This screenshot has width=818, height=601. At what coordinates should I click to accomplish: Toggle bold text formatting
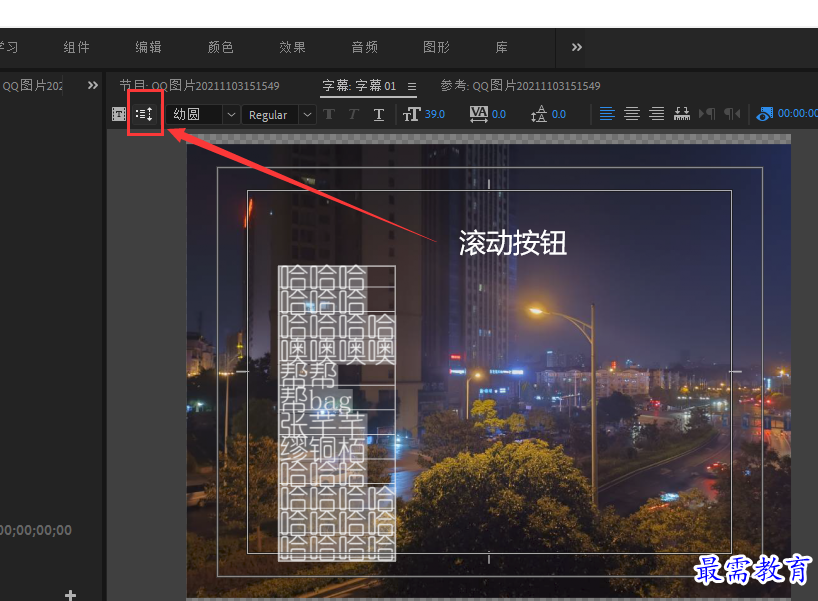click(x=329, y=114)
